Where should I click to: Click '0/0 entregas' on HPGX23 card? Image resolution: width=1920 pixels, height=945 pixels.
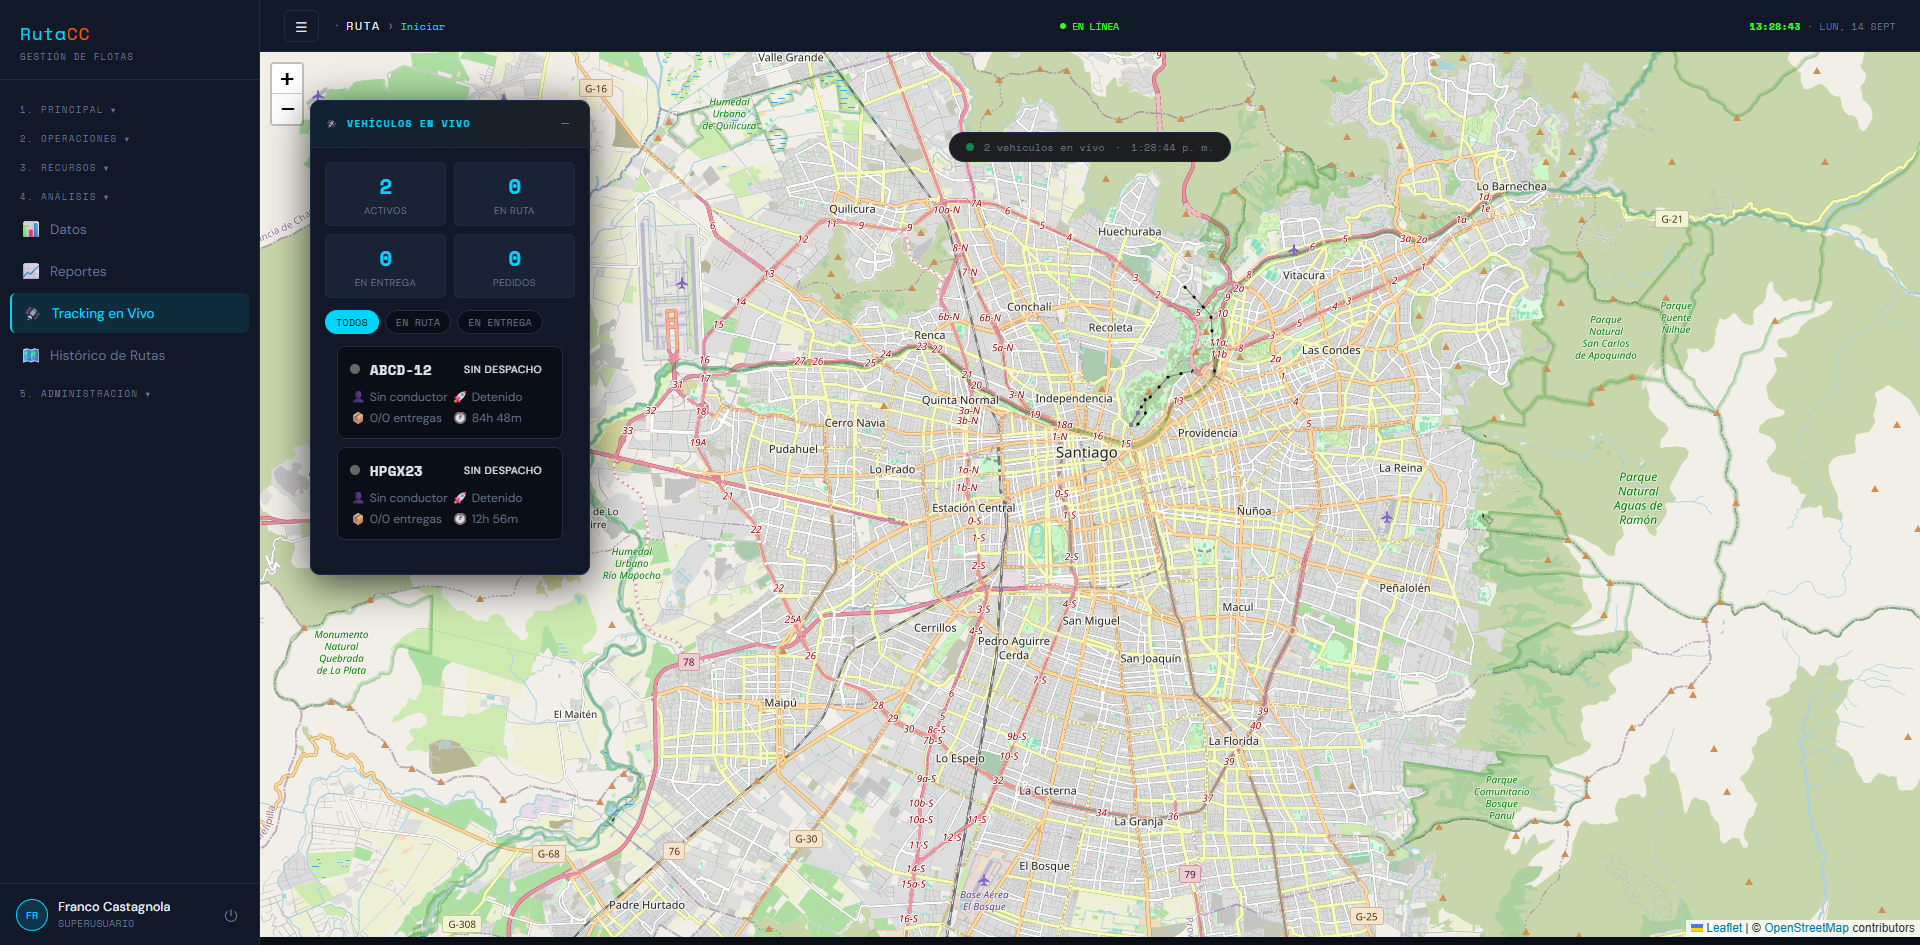[405, 519]
